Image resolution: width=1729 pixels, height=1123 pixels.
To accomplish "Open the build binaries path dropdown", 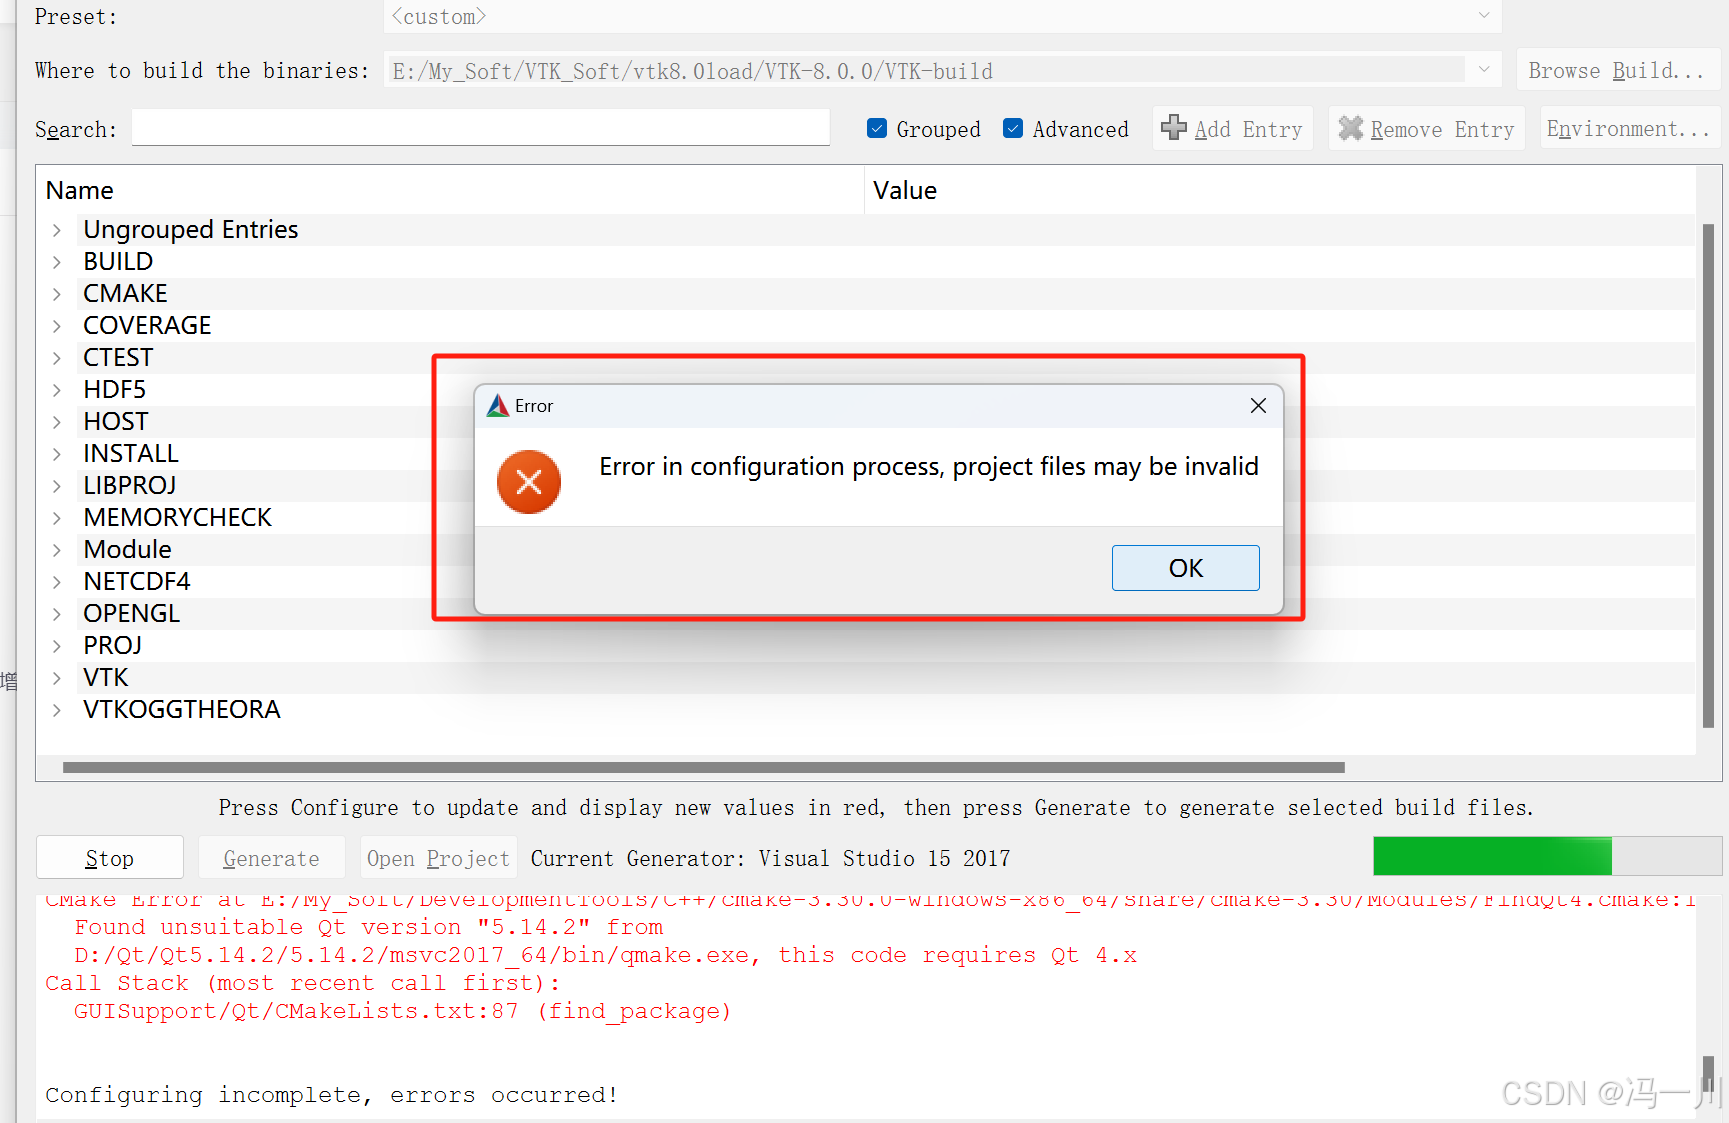I will (x=1484, y=70).
